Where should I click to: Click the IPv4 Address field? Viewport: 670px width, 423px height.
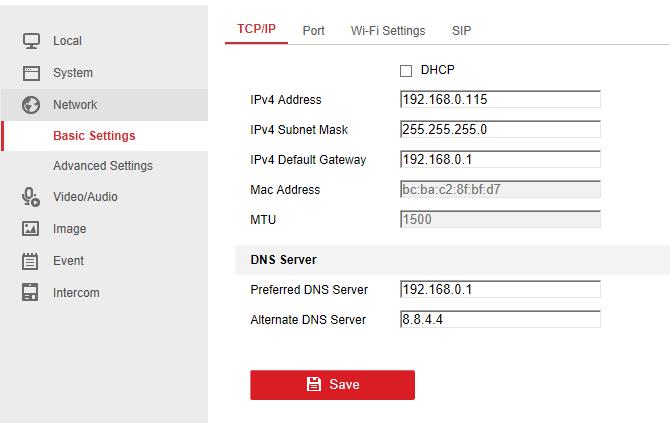pos(500,100)
